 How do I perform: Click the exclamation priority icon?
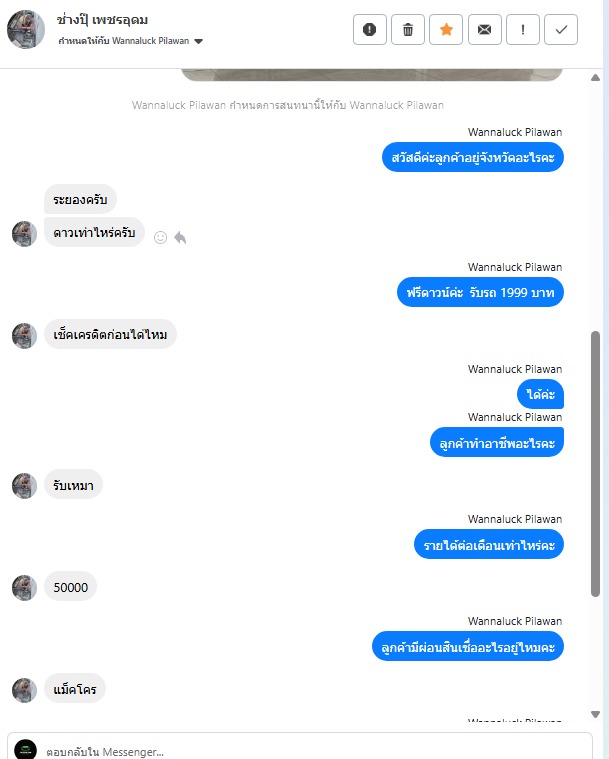click(x=523, y=30)
